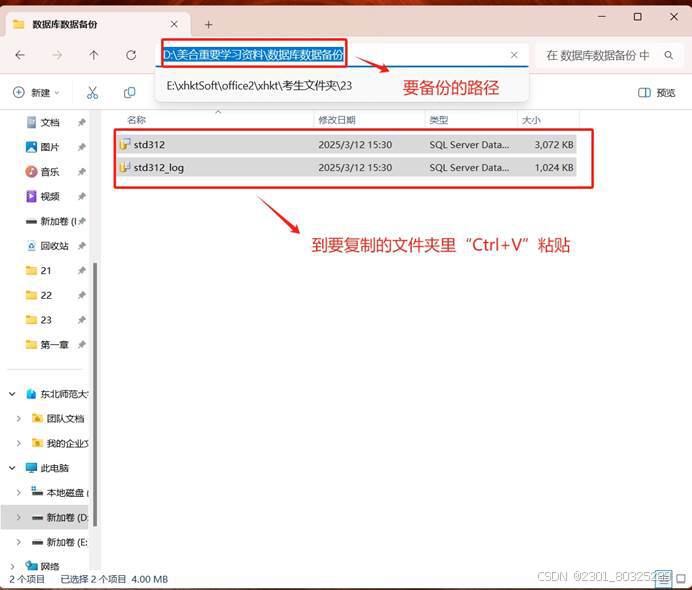Select the 数据库数据备份 tab
The height and width of the screenshot is (590, 692).
click(98, 24)
